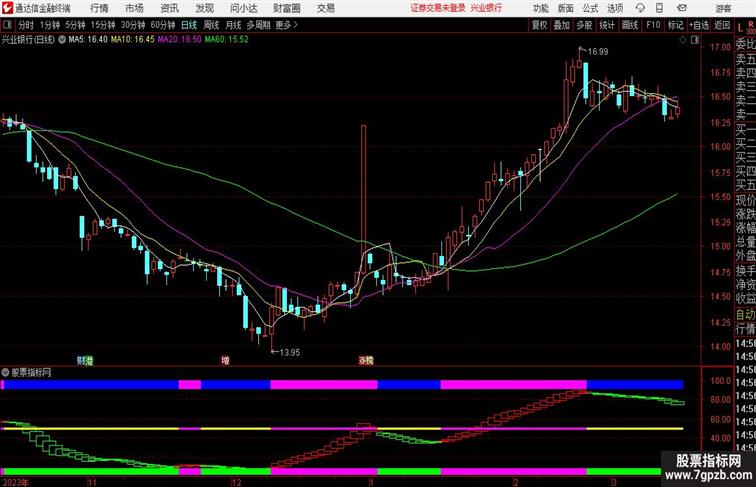The image size is (756, 487).
Task: Open the 市场 menu
Action: (x=134, y=8)
